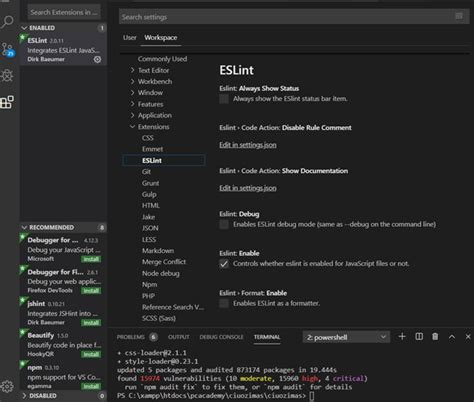Open the DEBUG CONSOLE tab
The height and width of the screenshot is (402, 474).
[x=221, y=337]
